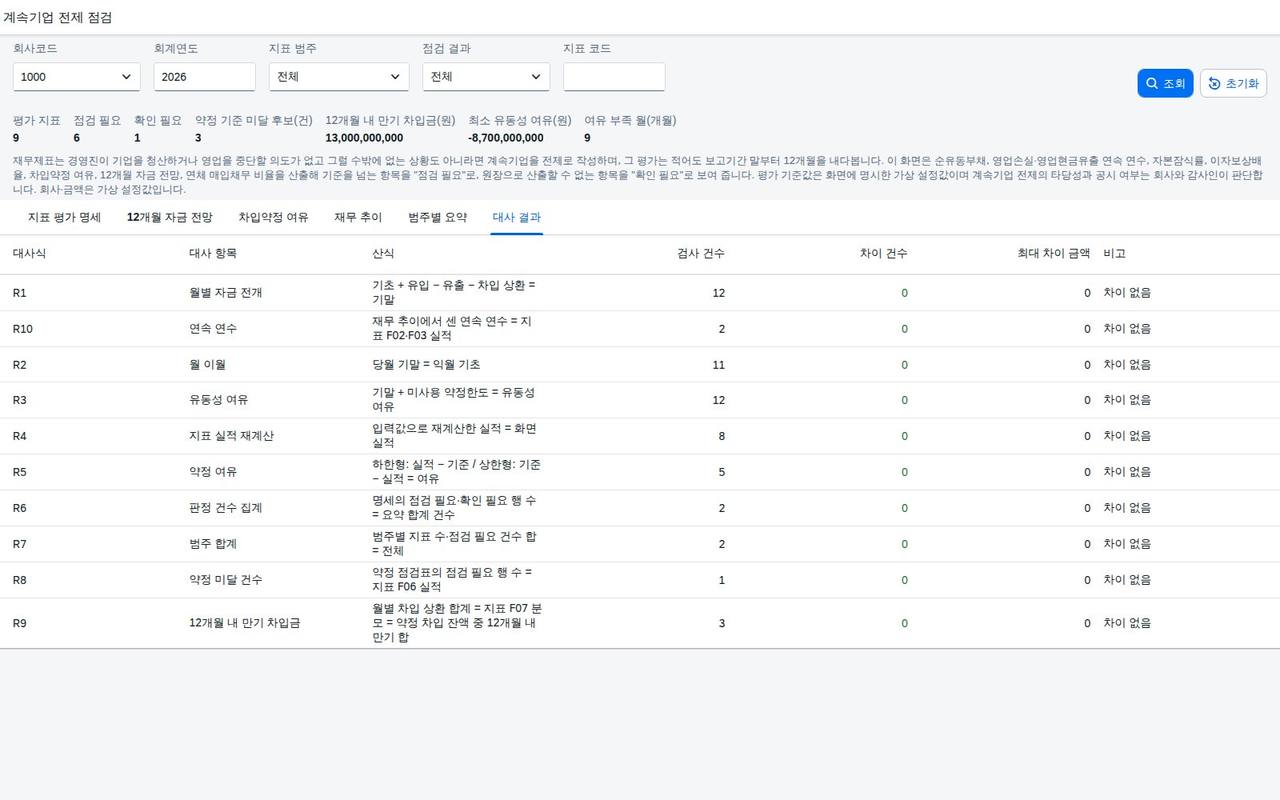The width and height of the screenshot is (1280, 800).
Task: Select the 범주별 요약 tab
Action: 437,217
